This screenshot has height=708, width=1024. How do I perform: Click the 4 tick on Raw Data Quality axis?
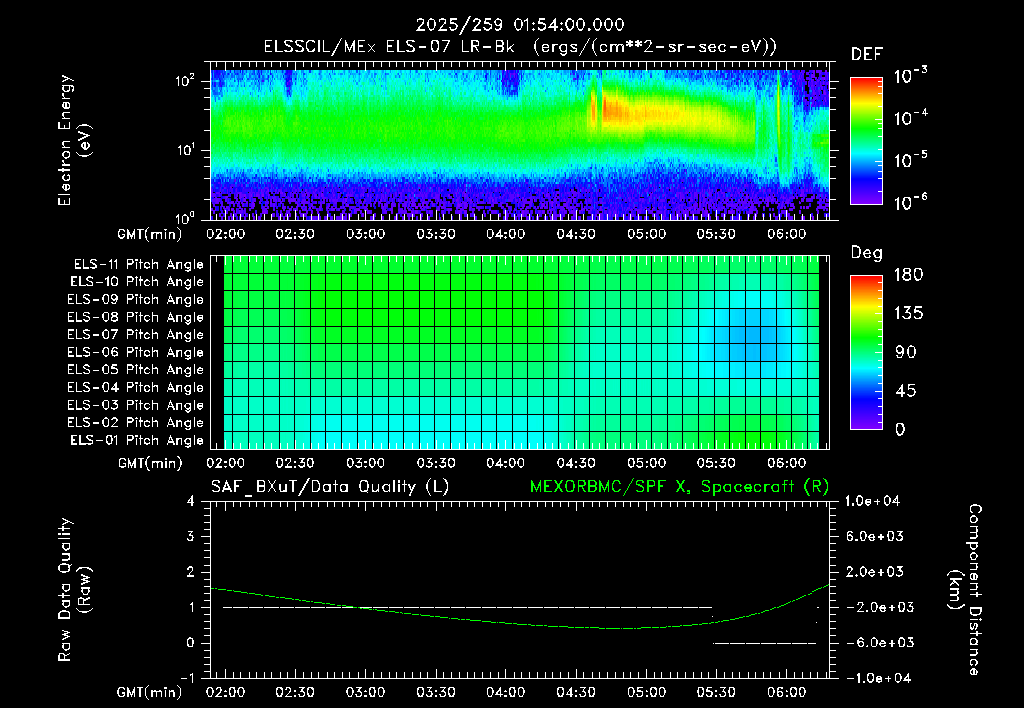[x=191, y=502]
